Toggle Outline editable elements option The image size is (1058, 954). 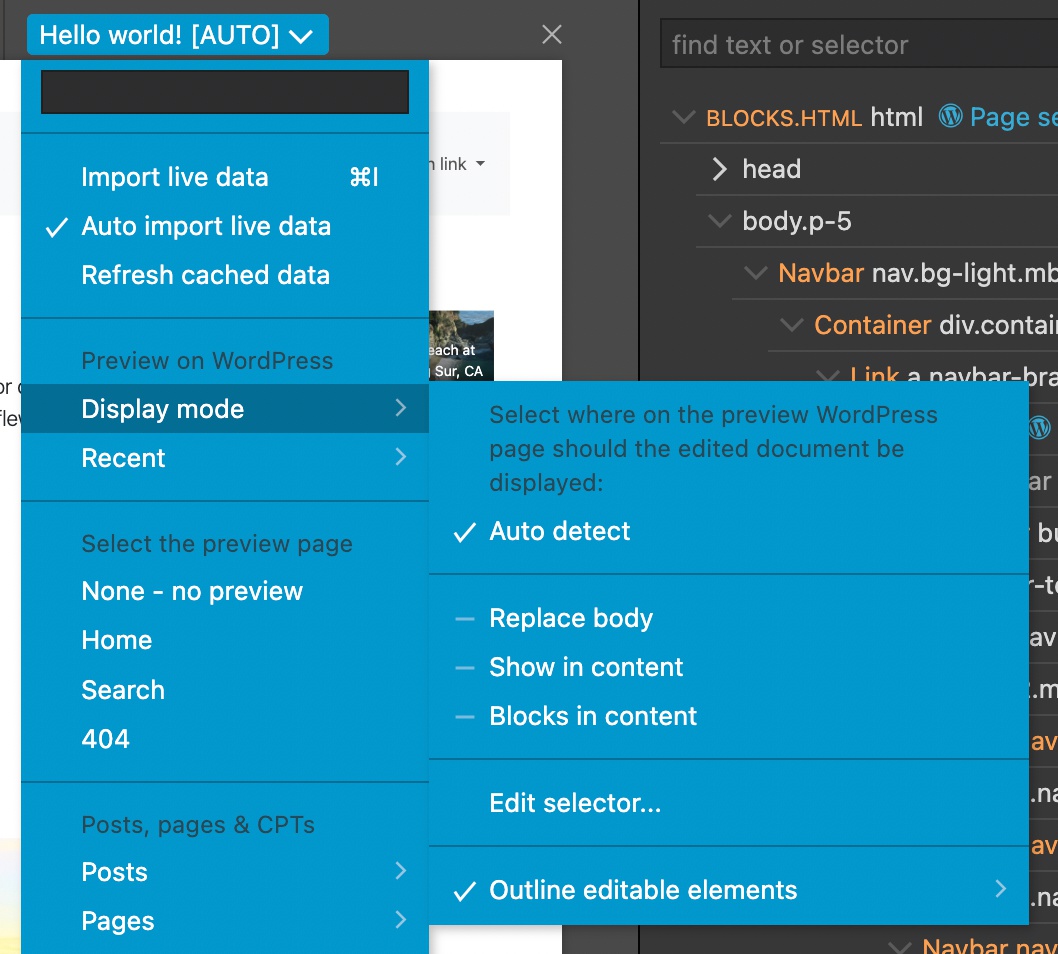click(x=729, y=891)
